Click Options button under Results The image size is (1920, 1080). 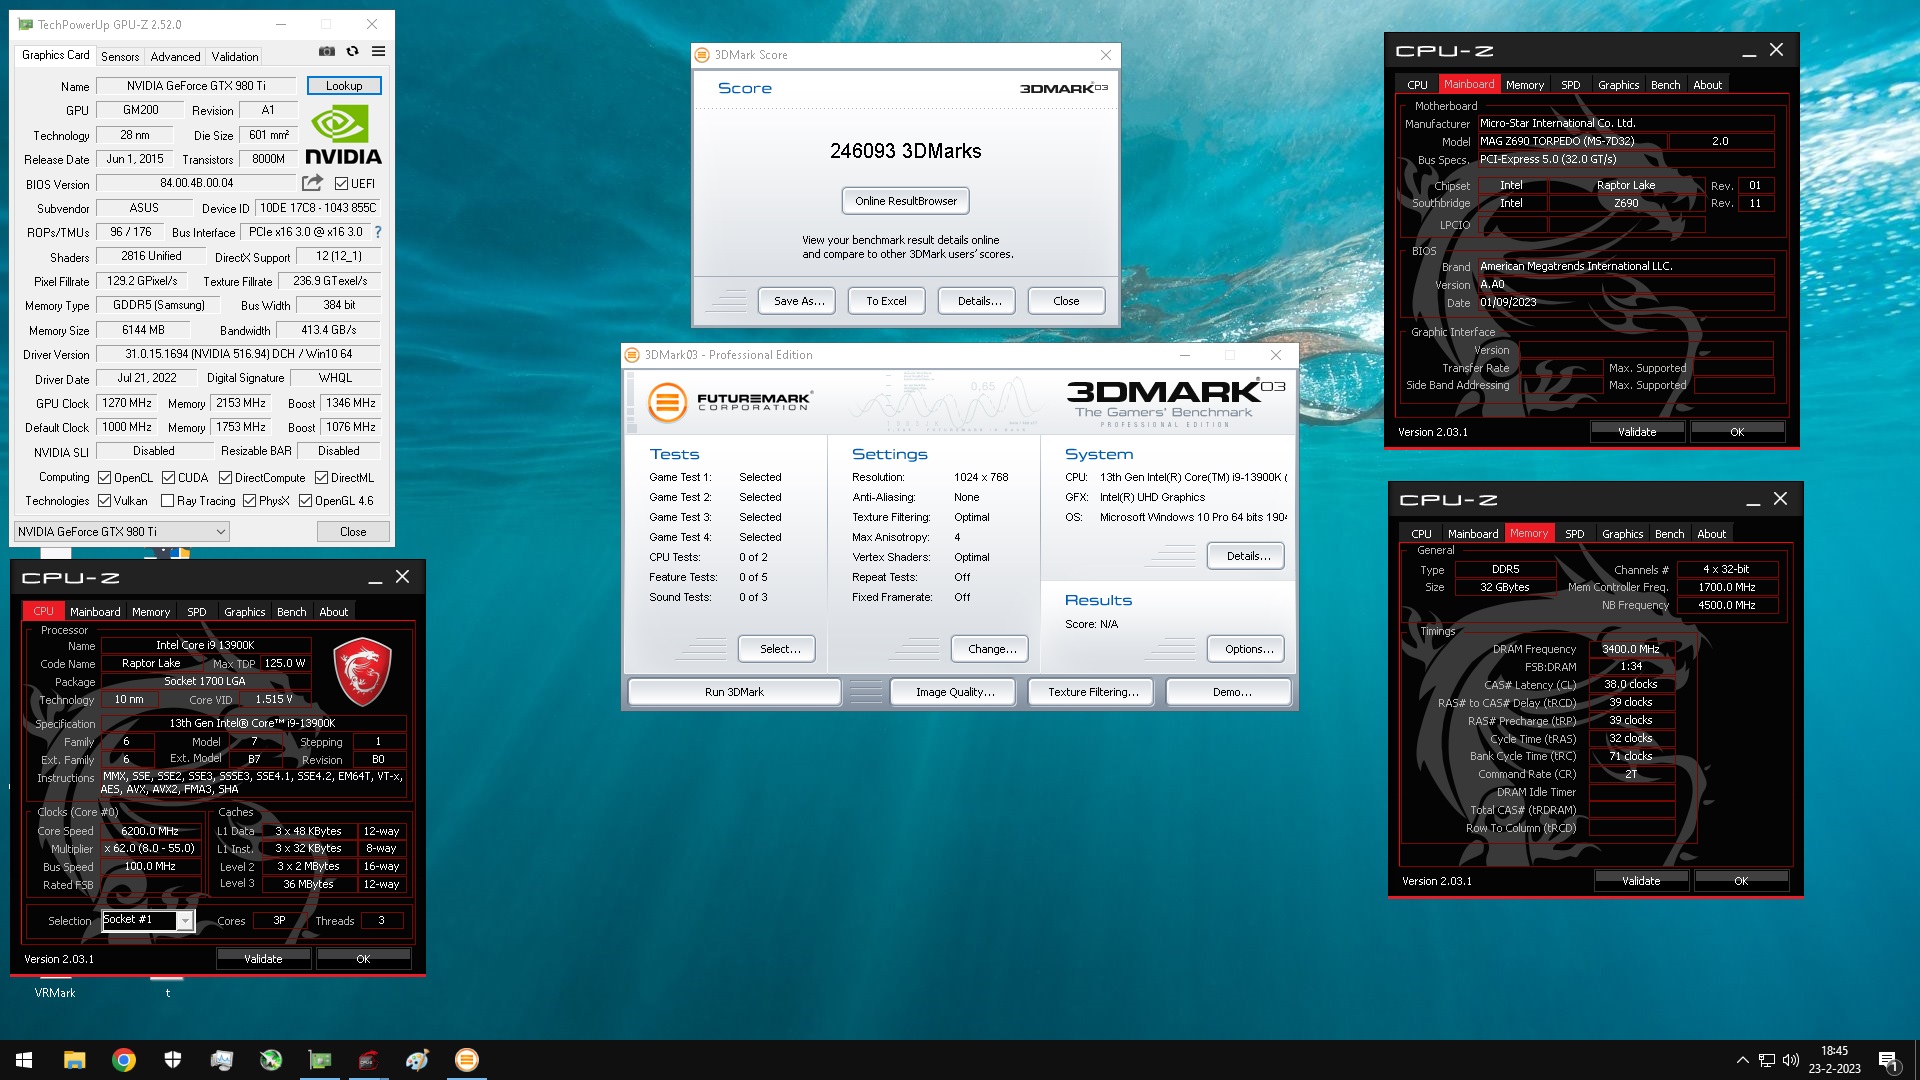1246,649
